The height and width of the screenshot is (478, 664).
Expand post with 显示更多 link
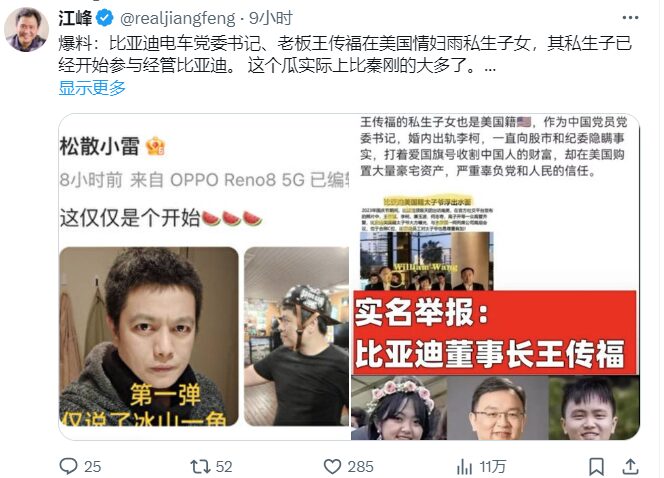[x=92, y=88]
